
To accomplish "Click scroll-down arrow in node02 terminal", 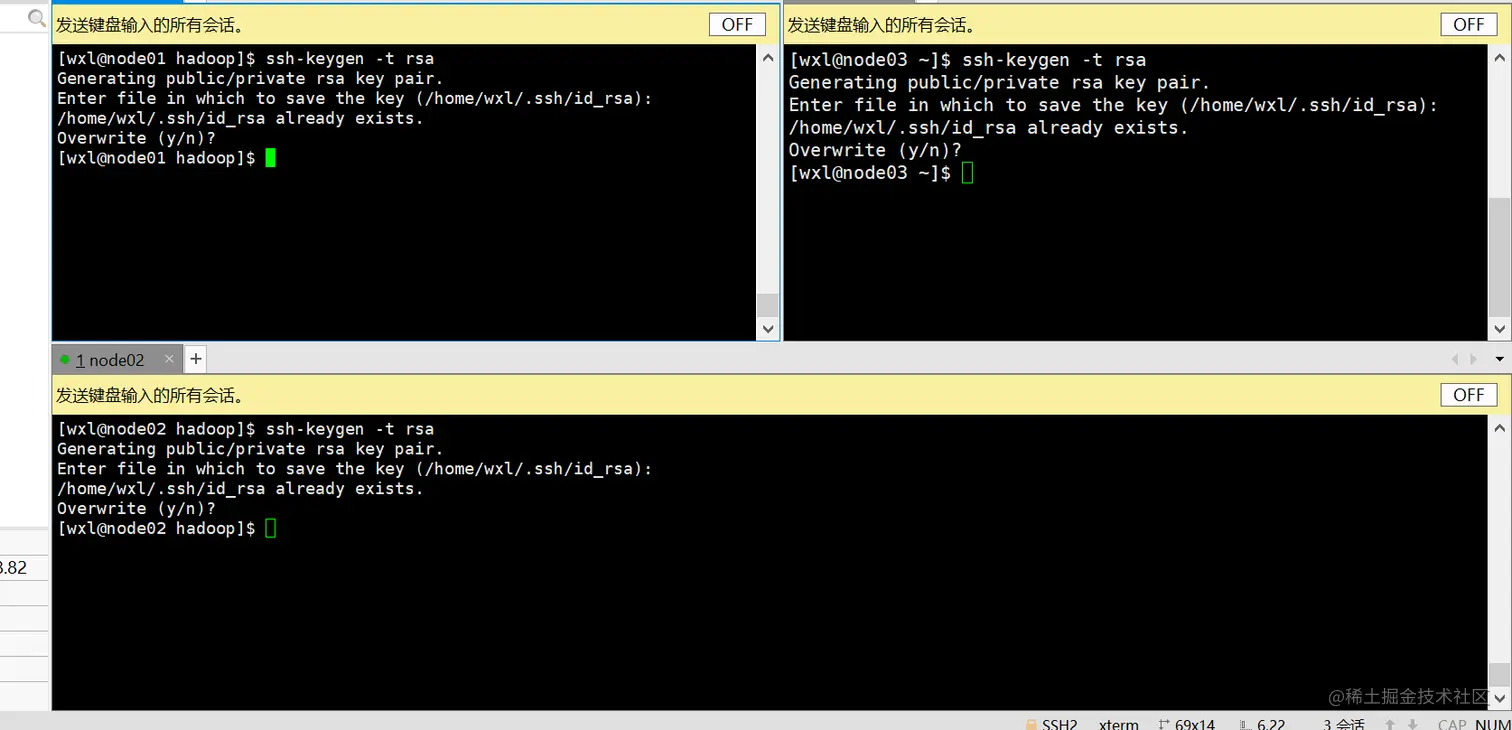I will (x=1500, y=699).
